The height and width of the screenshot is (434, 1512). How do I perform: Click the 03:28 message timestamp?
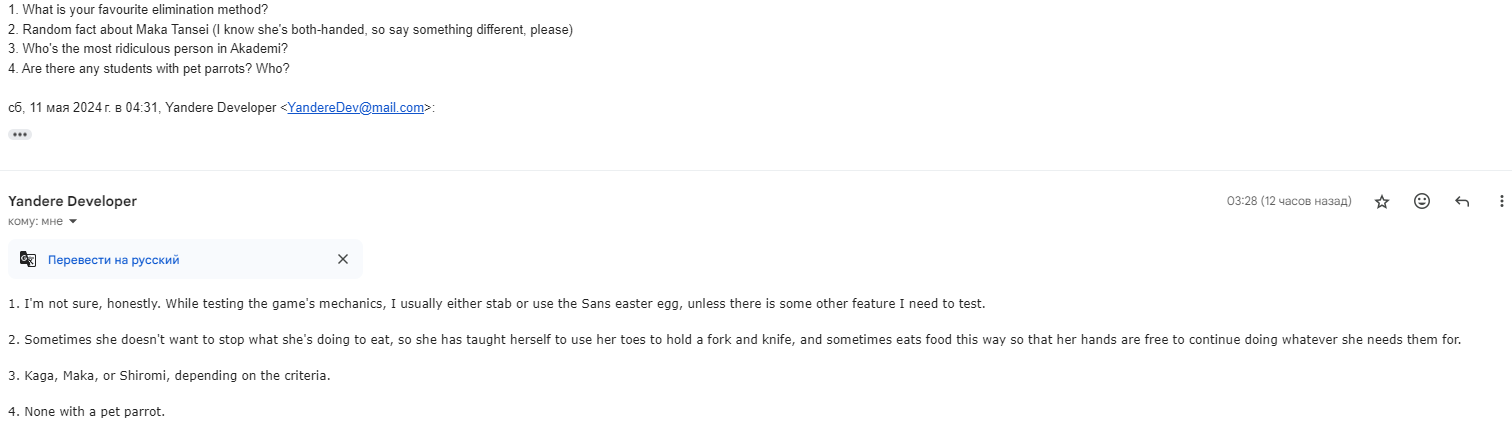(1289, 201)
